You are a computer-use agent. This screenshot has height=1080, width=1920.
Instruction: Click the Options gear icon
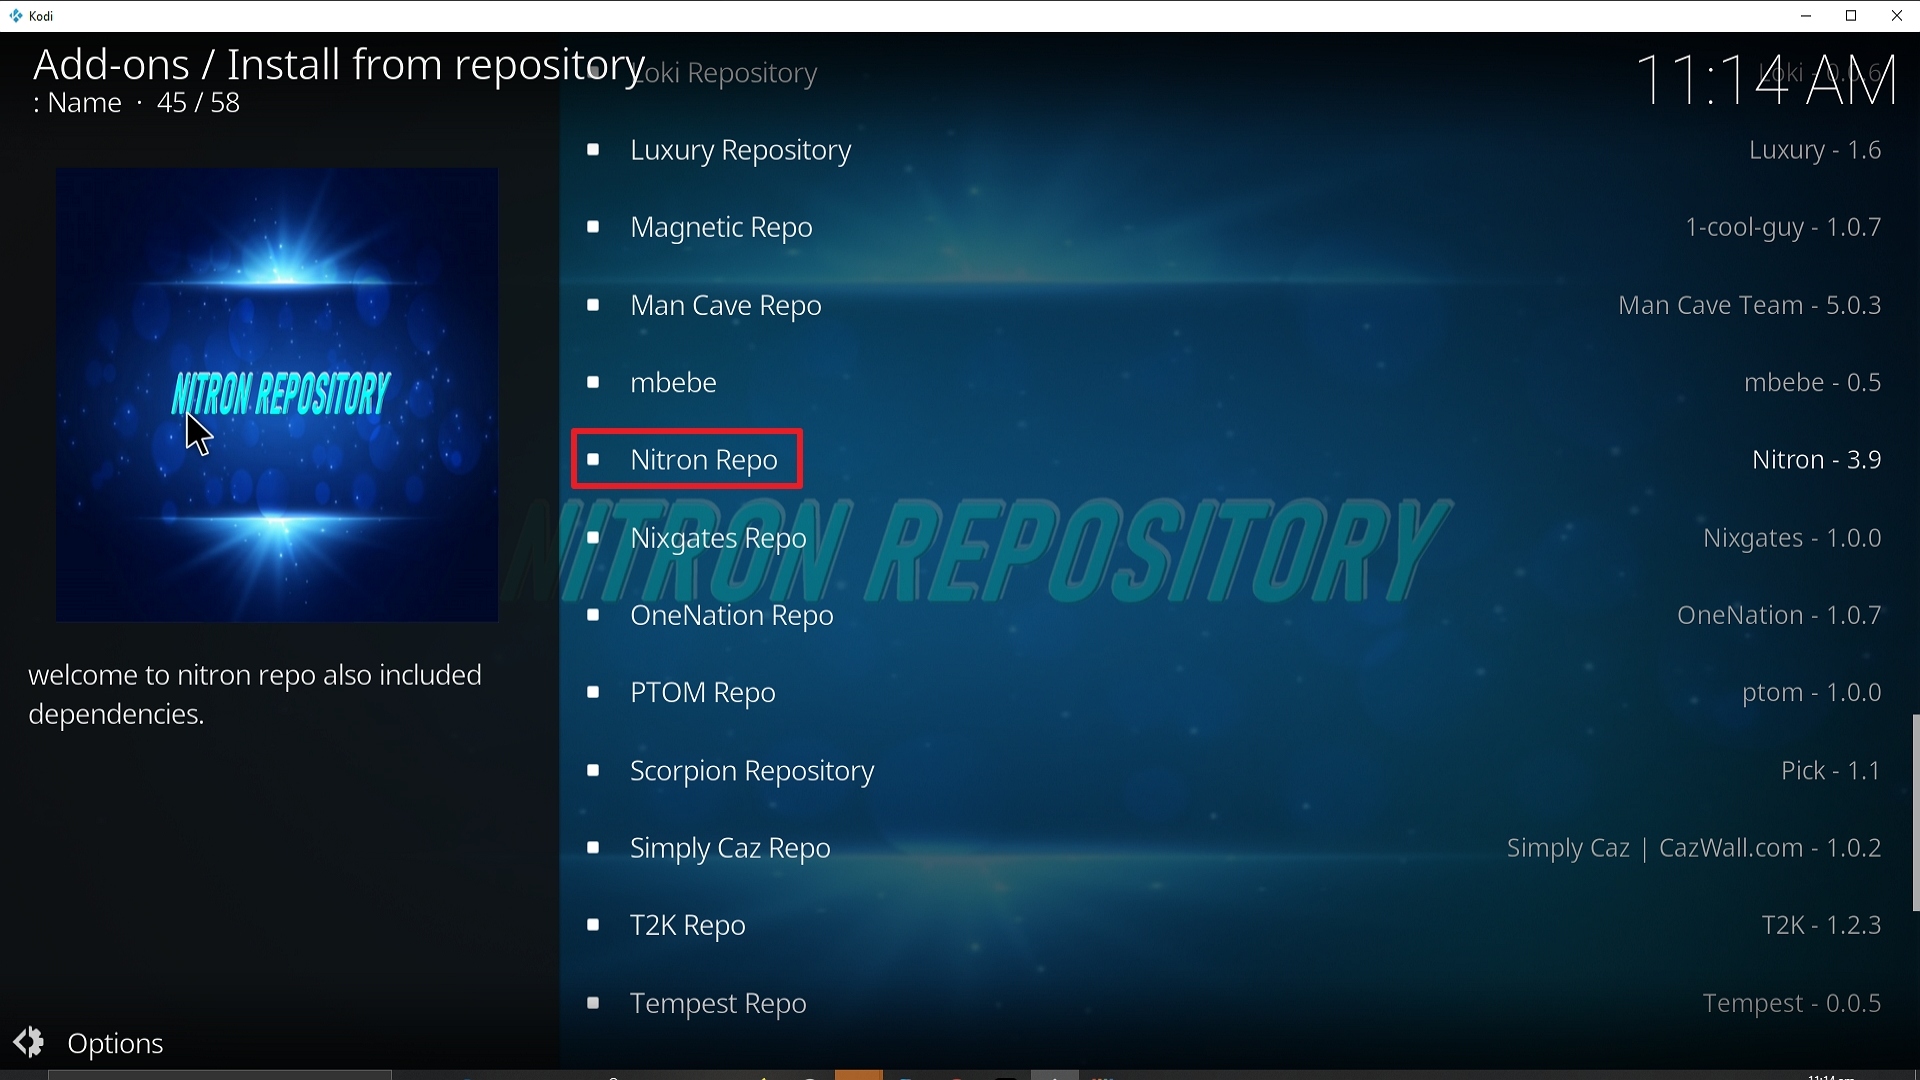pyautogui.click(x=29, y=1042)
